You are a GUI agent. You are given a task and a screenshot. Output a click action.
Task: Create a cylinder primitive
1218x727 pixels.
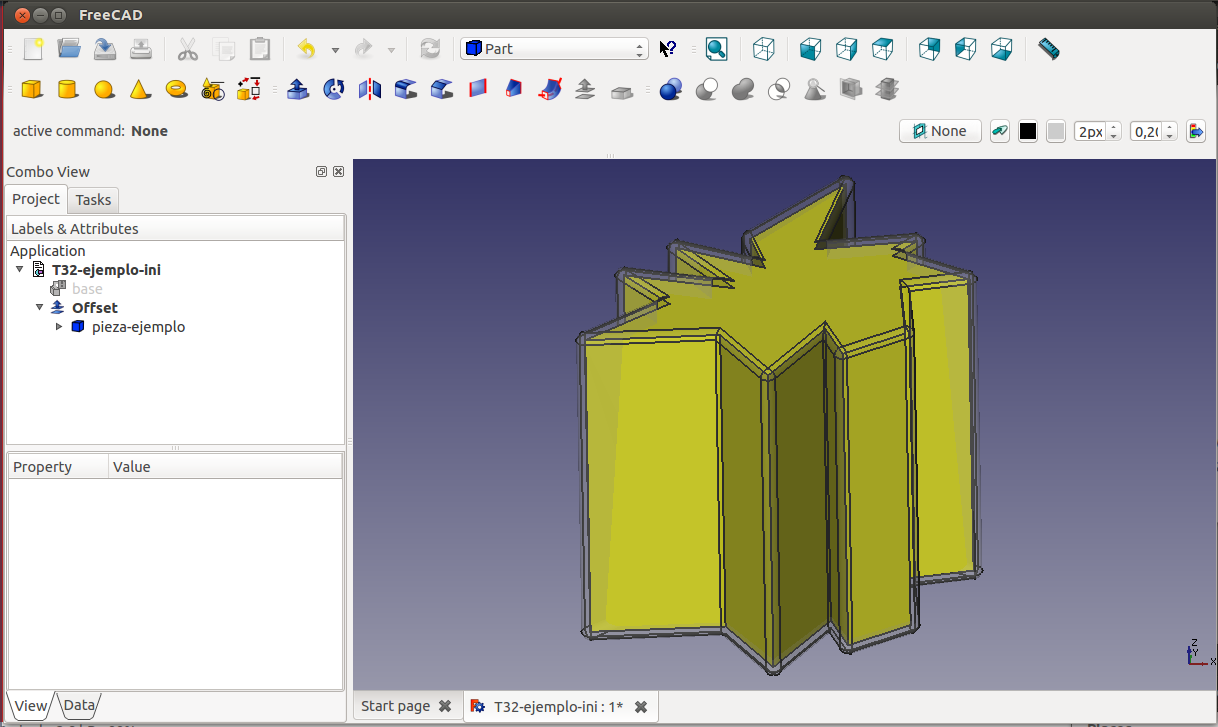pos(68,90)
